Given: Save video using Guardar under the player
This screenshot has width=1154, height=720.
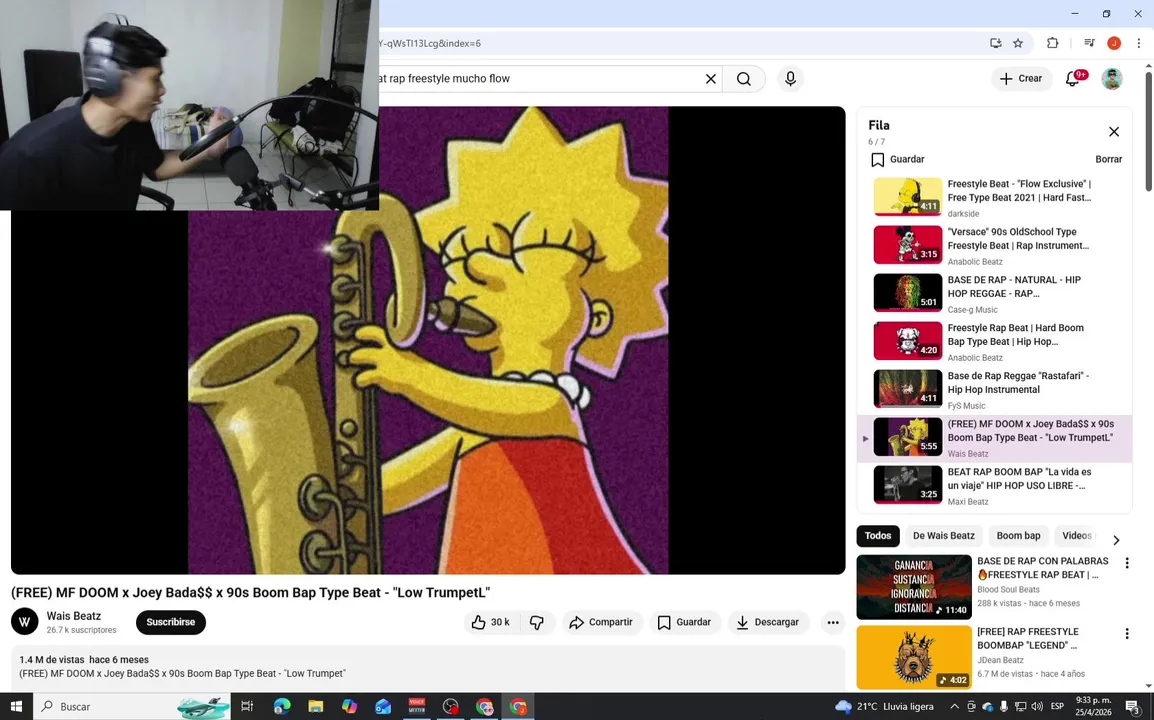Looking at the screenshot, I should point(684,623).
